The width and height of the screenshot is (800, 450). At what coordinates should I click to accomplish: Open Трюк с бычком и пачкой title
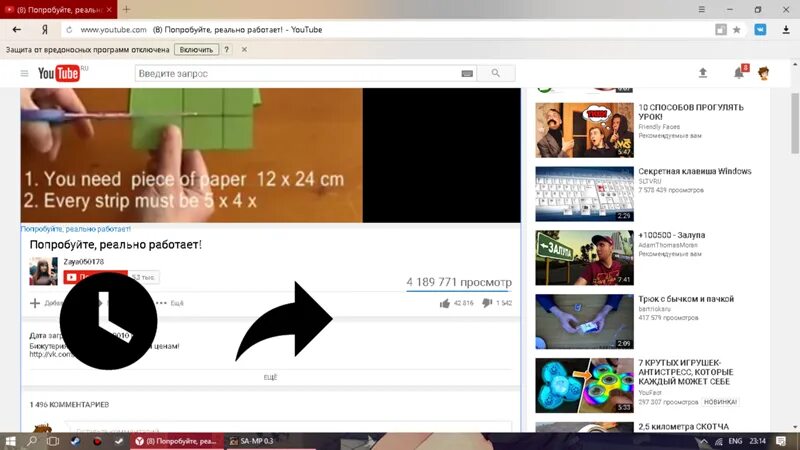click(x=686, y=299)
